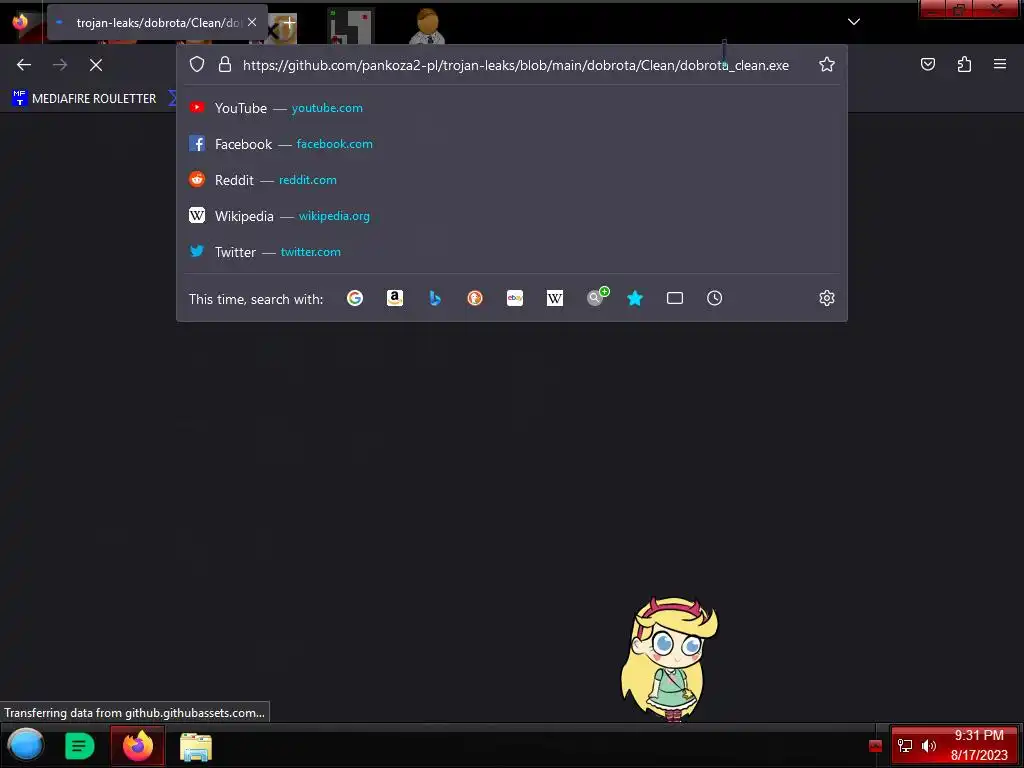This screenshot has width=1024, height=768.
Task: Open tracking protection shield icon
Action: 197,64
